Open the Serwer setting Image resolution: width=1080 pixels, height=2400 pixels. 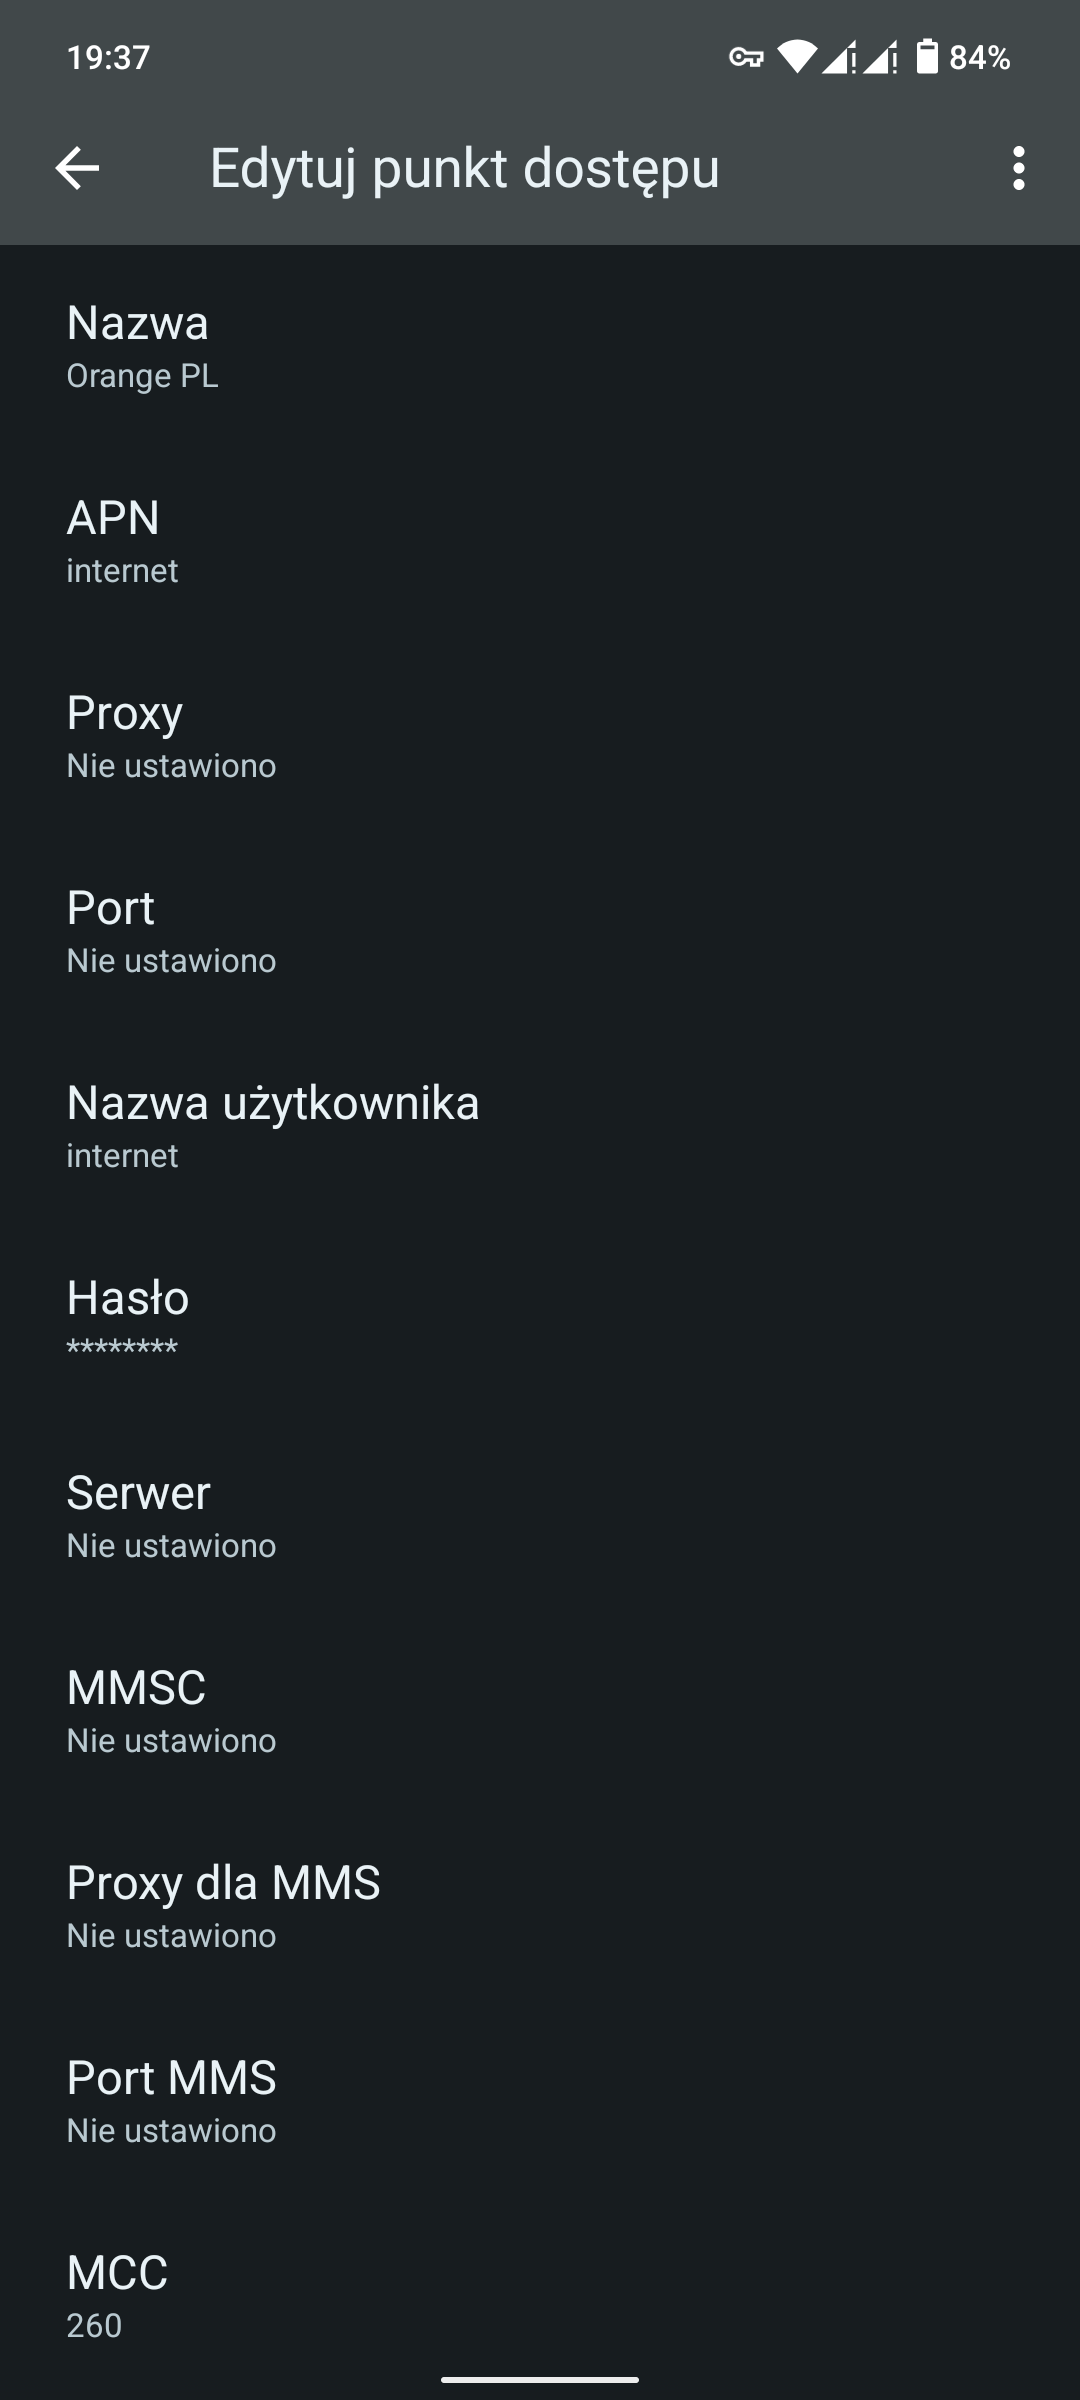540,1515
